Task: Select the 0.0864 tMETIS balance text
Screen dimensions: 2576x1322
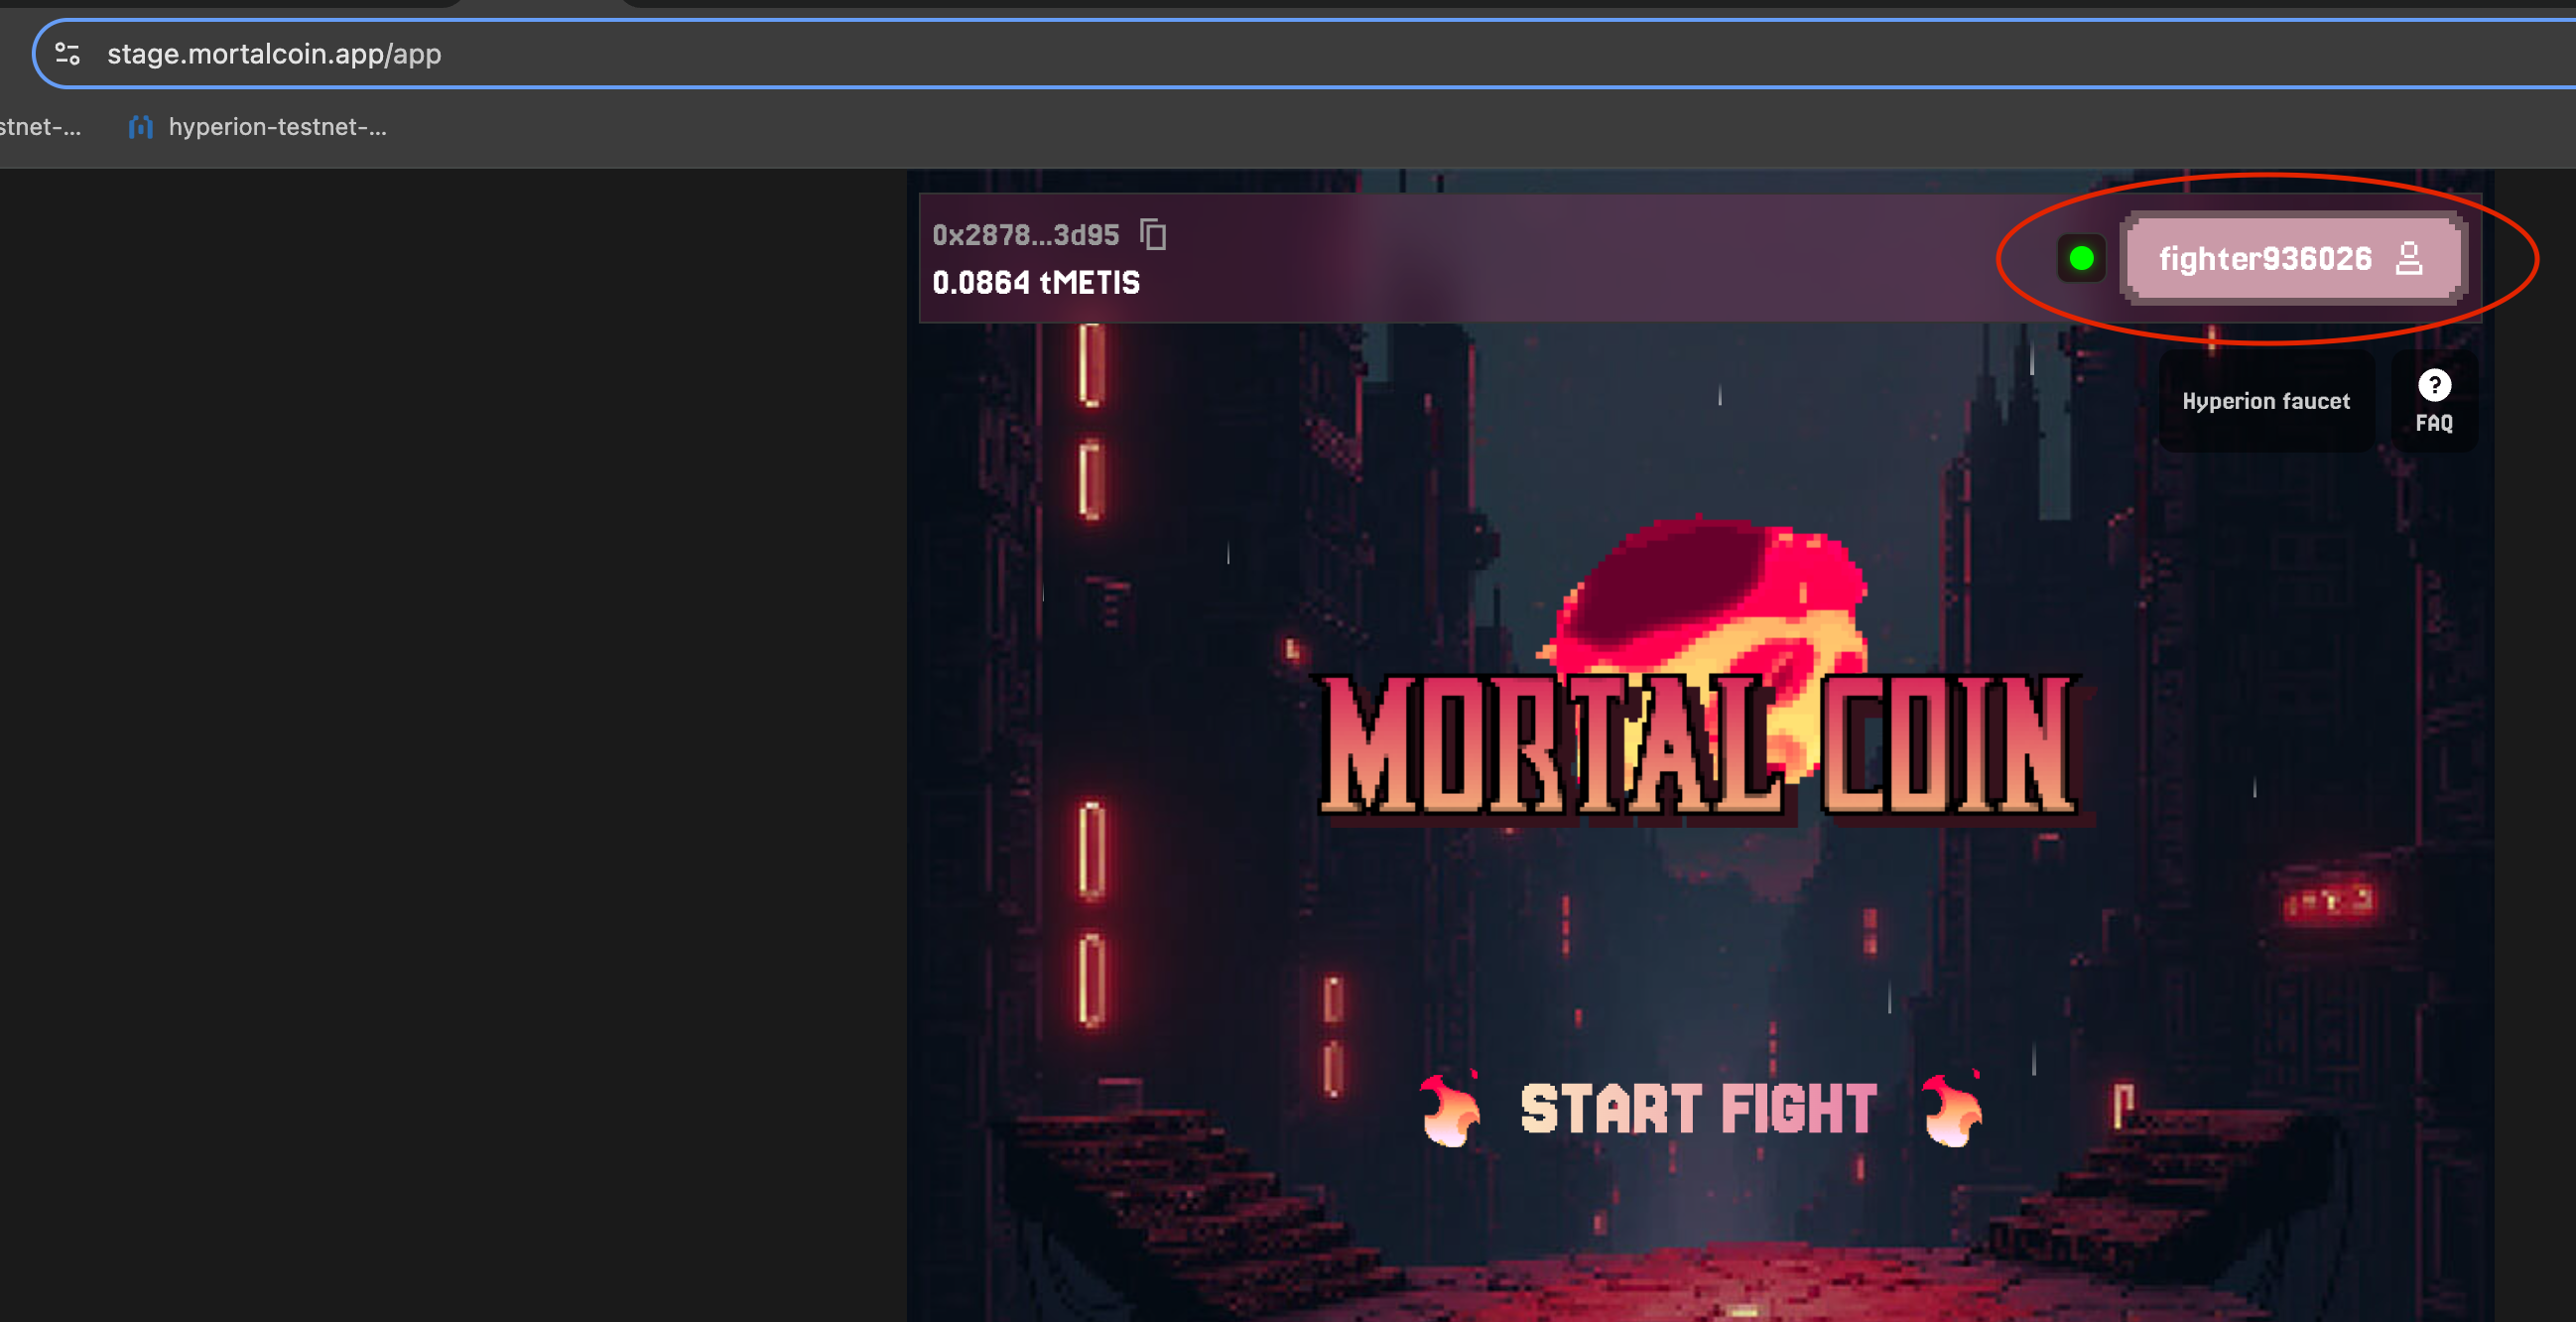Action: pyautogui.click(x=1035, y=283)
